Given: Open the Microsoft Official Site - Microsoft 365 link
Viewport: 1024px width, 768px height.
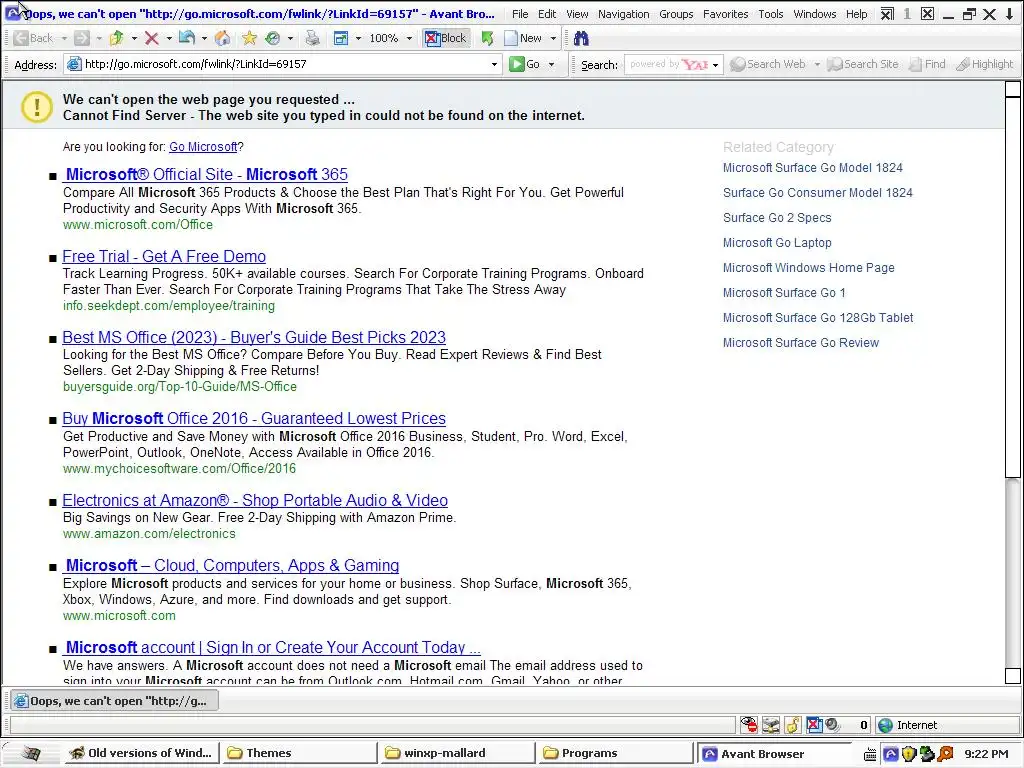Looking at the screenshot, I should click(x=206, y=174).
